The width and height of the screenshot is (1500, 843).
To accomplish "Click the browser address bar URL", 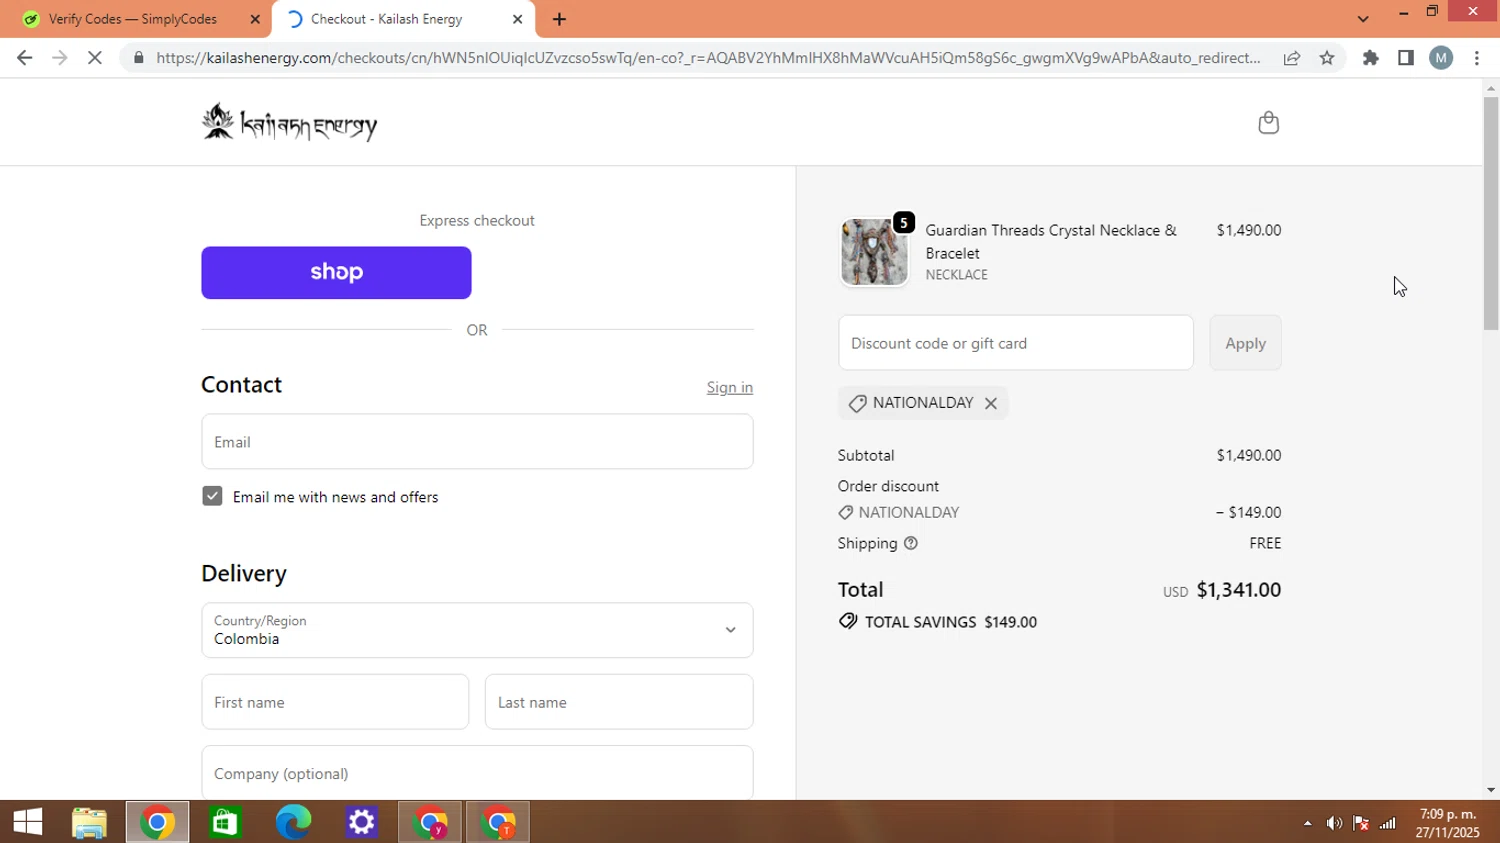I will pos(708,58).
